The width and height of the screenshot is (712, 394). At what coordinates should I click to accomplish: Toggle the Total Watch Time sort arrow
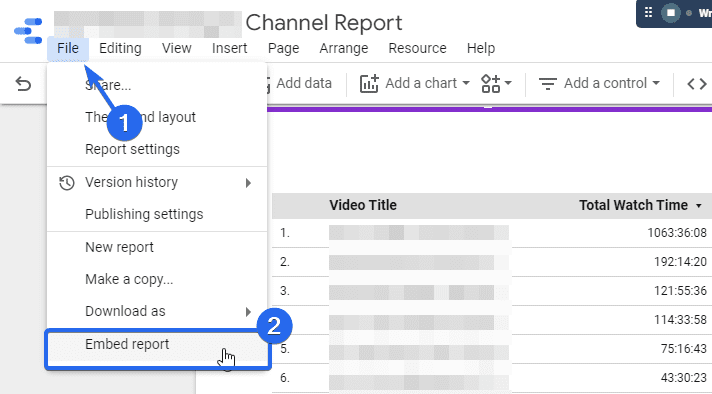pos(699,206)
